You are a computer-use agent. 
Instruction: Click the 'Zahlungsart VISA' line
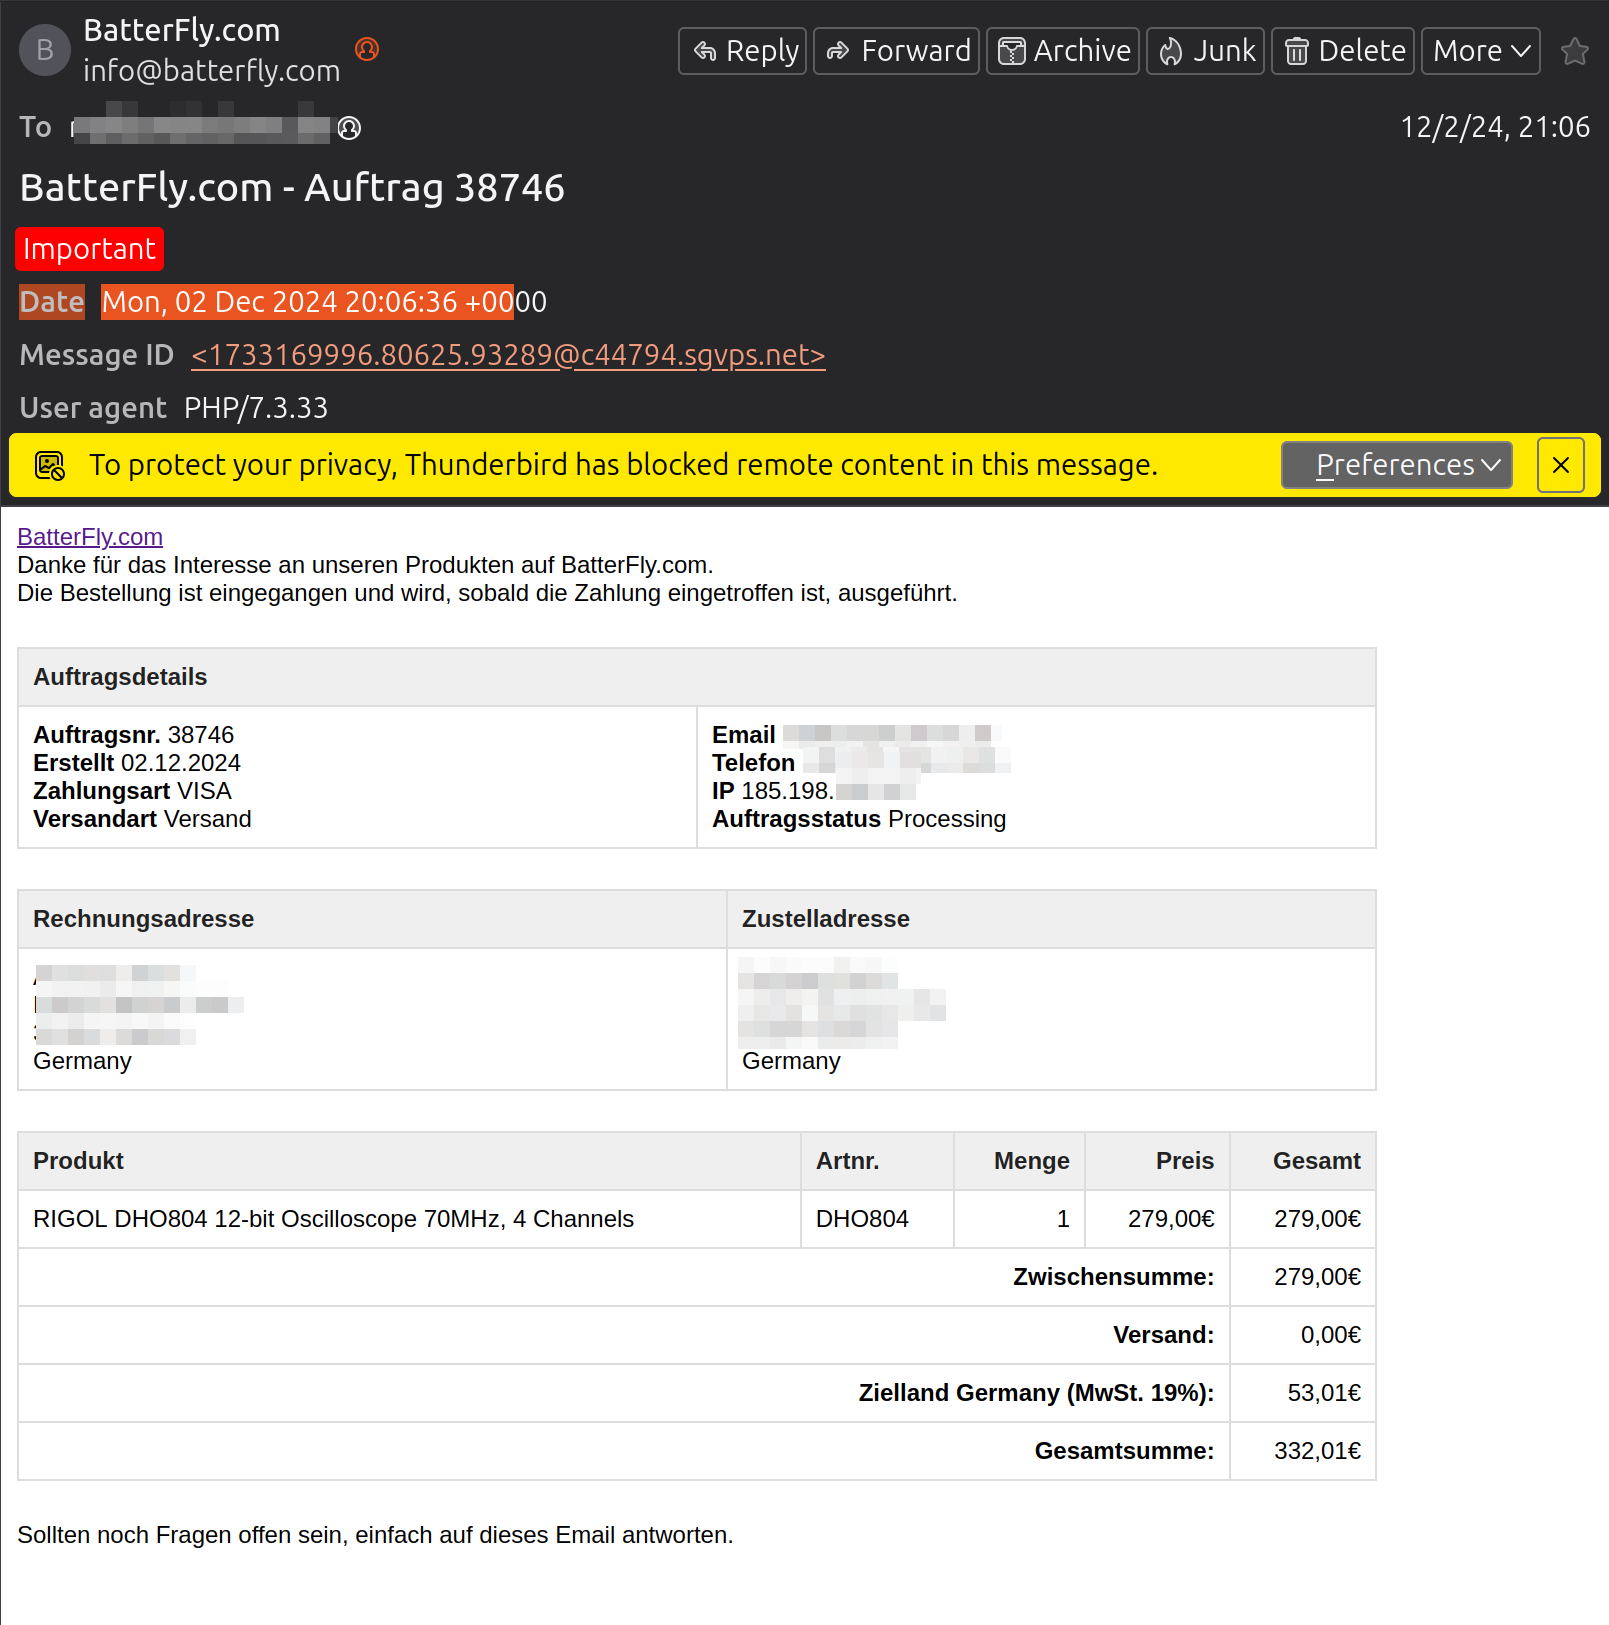132,791
